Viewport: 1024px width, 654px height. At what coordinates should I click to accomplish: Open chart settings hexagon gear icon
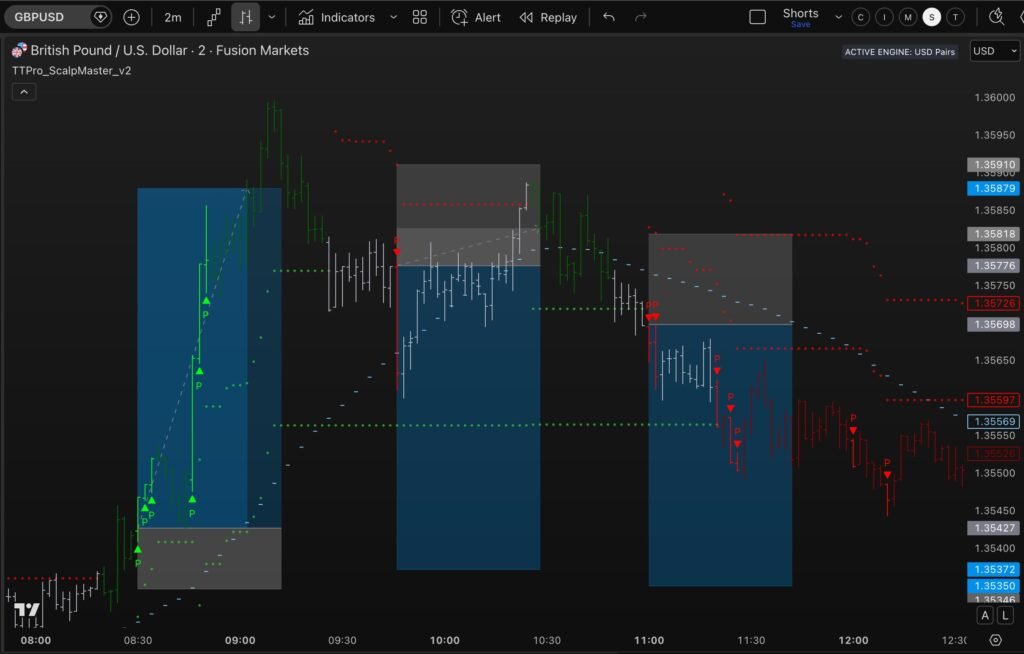point(995,640)
